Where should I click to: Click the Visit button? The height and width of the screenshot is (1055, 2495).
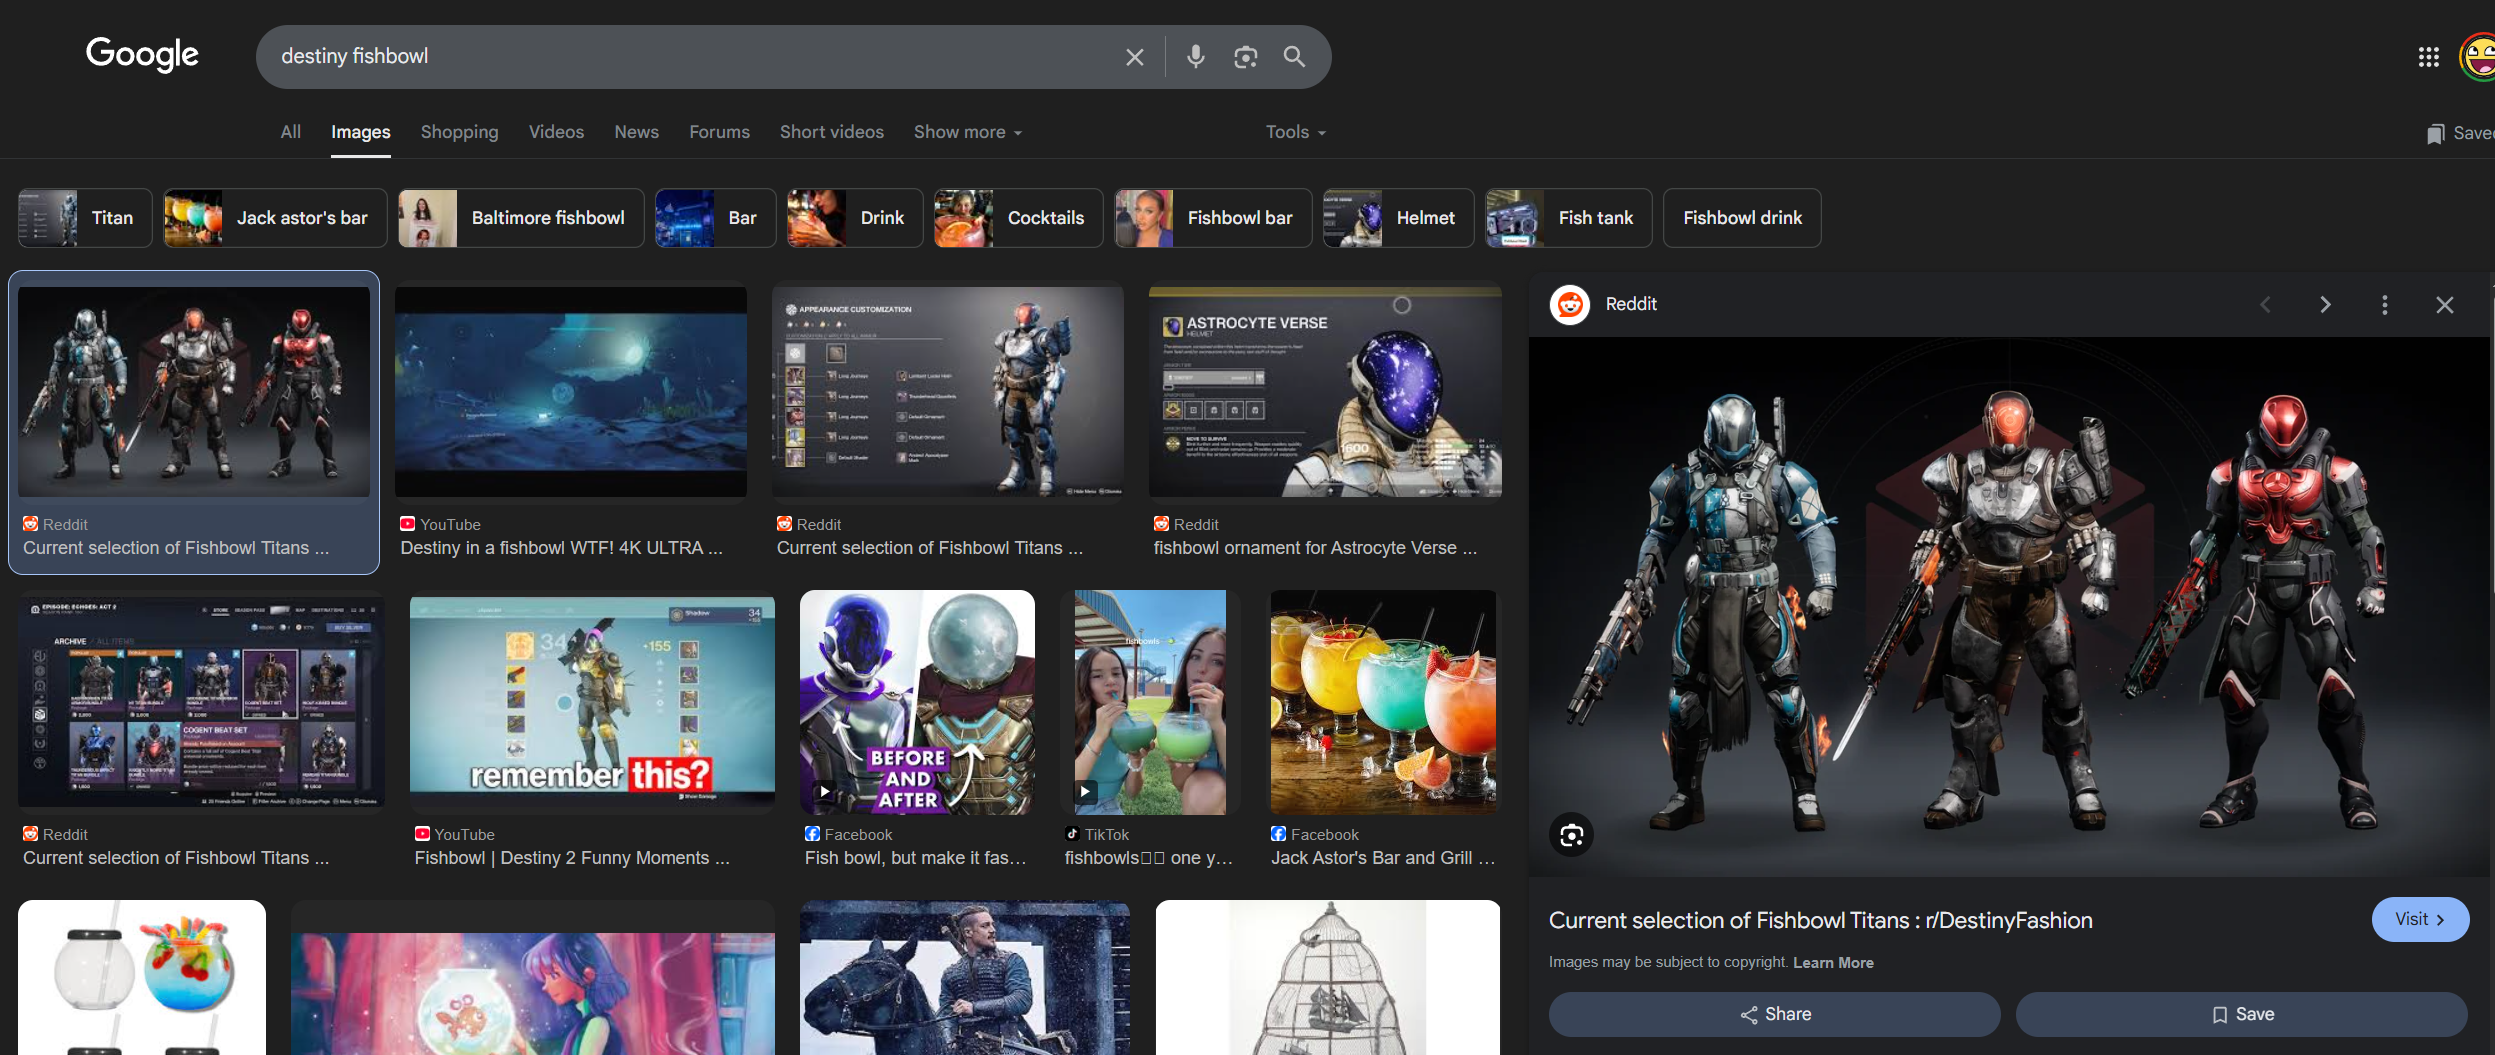click(2420, 919)
